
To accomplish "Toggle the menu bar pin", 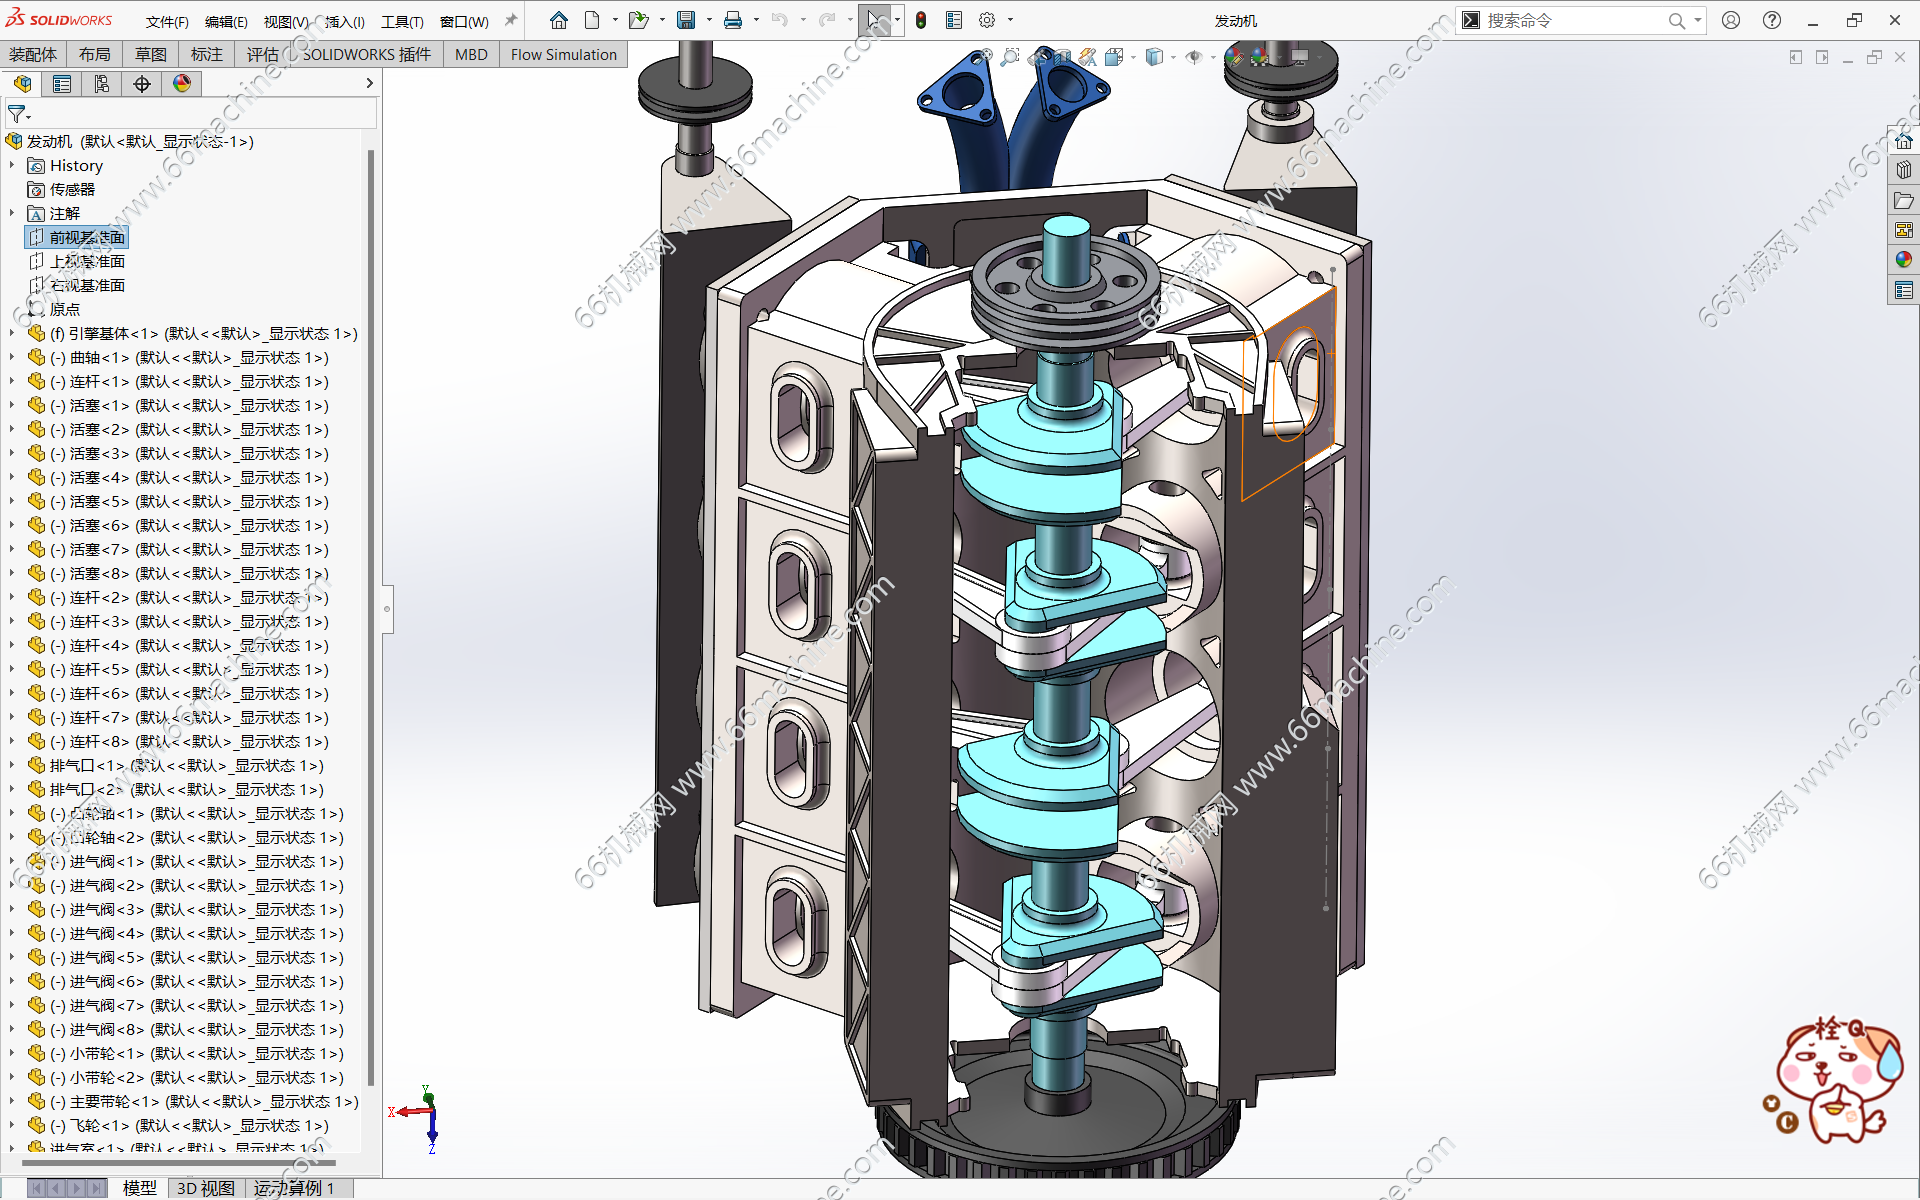I will (x=511, y=20).
